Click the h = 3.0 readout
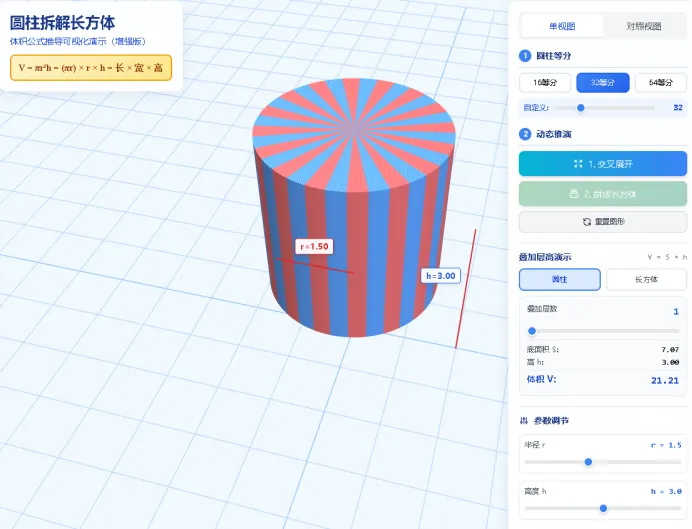Screen dimensions: 692x529 coord(666,491)
